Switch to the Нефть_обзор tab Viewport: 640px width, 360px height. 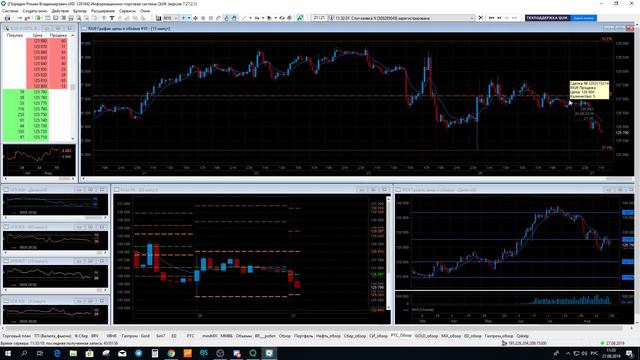(328, 336)
